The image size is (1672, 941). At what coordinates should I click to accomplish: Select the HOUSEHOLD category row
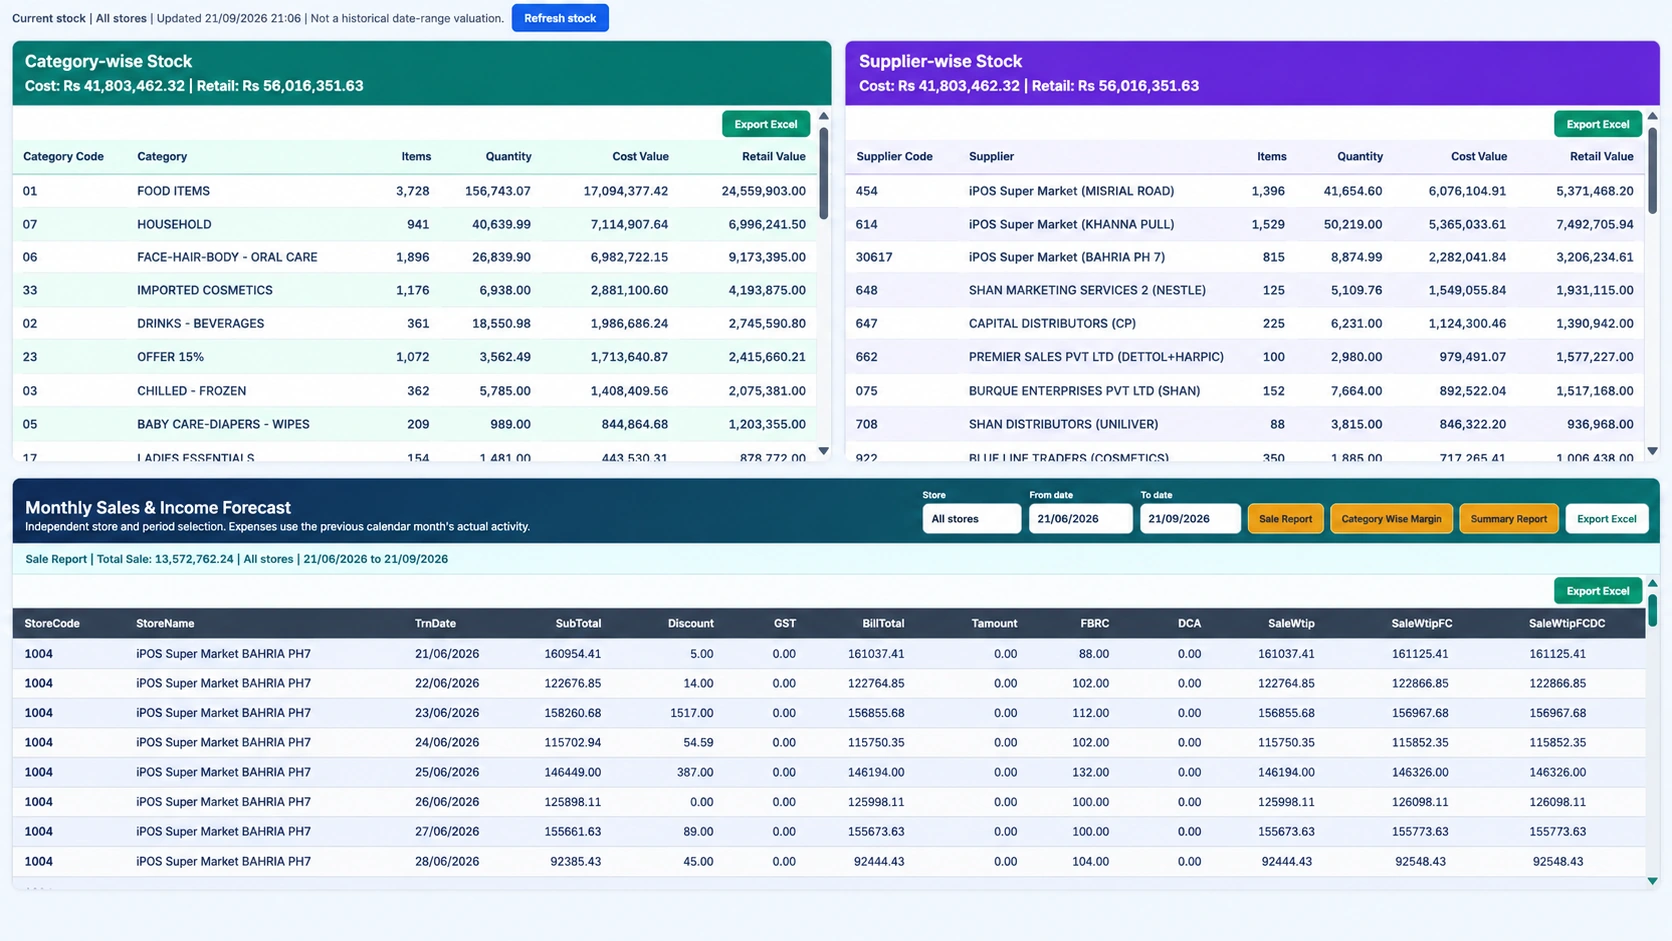415,224
